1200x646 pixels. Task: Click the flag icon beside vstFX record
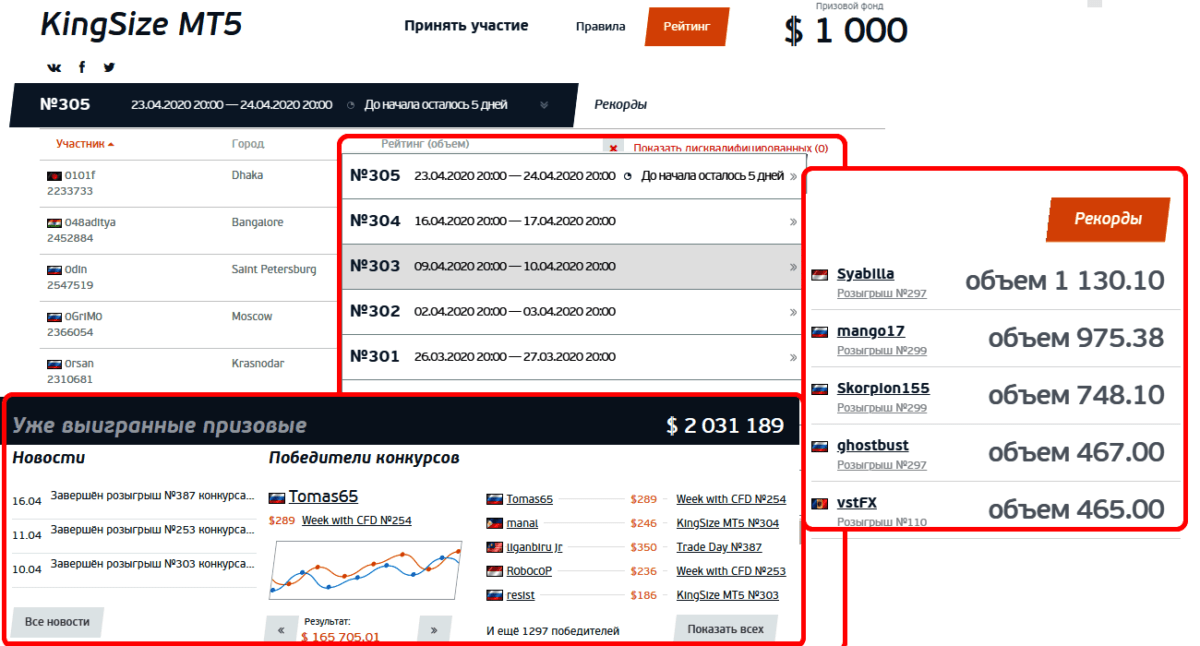click(x=820, y=503)
